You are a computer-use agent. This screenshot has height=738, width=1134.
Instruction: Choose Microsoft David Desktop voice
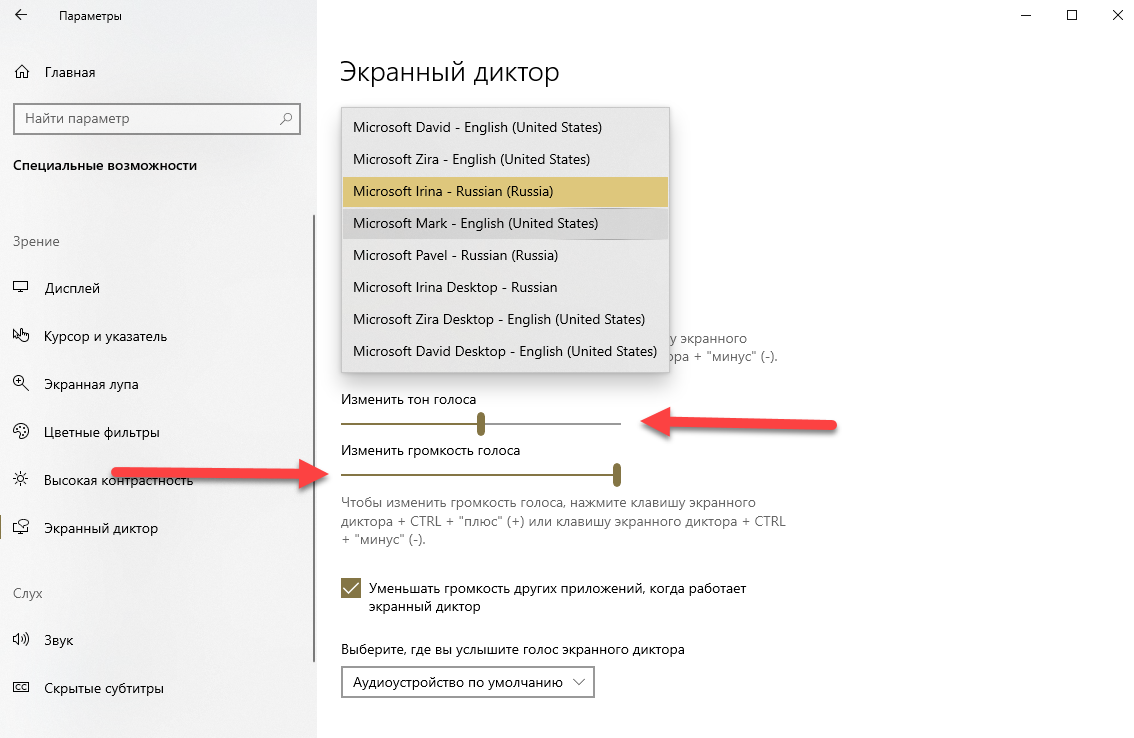(x=505, y=351)
